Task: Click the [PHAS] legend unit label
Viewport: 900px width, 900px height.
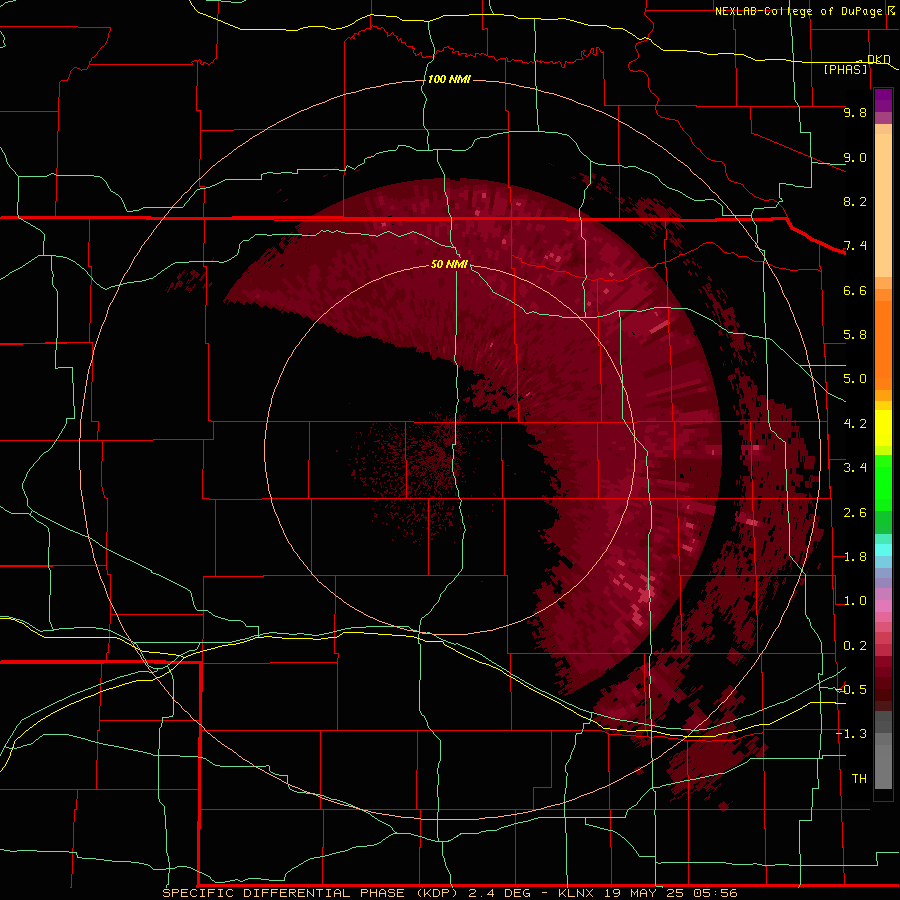Action: (x=845, y=70)
